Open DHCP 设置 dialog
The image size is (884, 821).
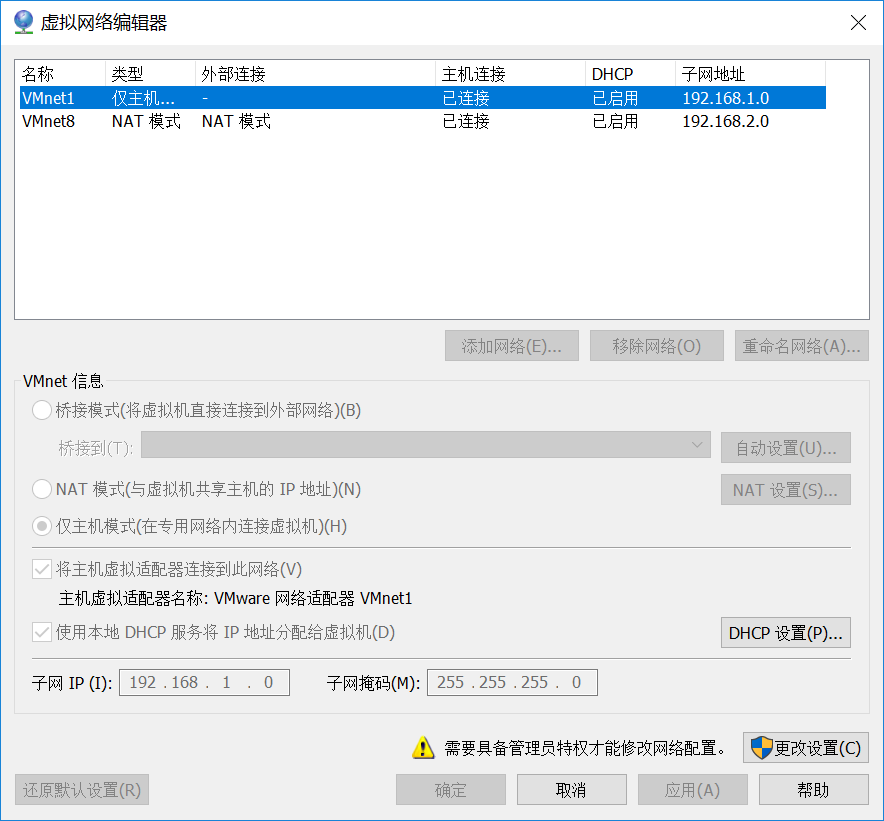pos(786,632)
